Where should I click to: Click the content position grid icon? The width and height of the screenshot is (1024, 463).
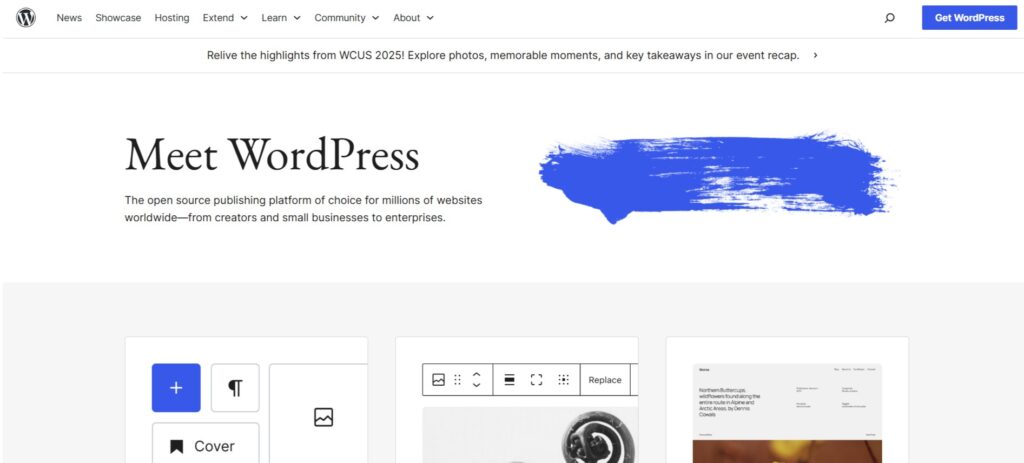[563, 380]
